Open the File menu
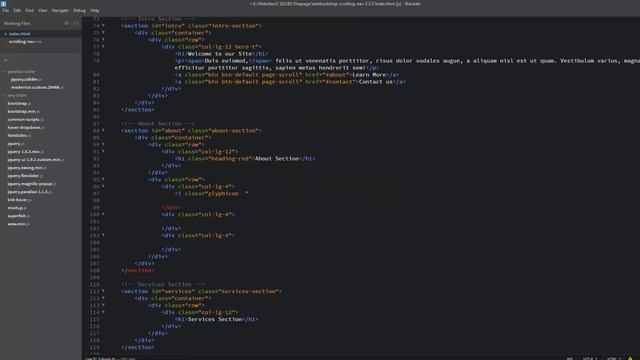Image resolution: width=640 pixels, height=360 pixels. coord(5,11)
